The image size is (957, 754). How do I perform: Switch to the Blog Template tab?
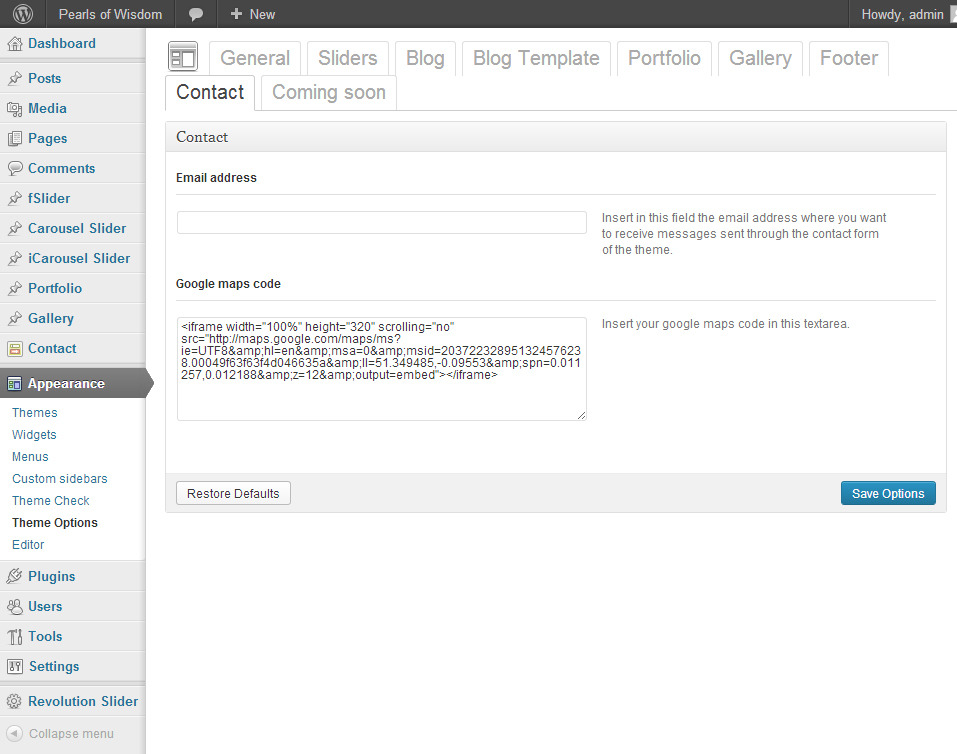535,58
